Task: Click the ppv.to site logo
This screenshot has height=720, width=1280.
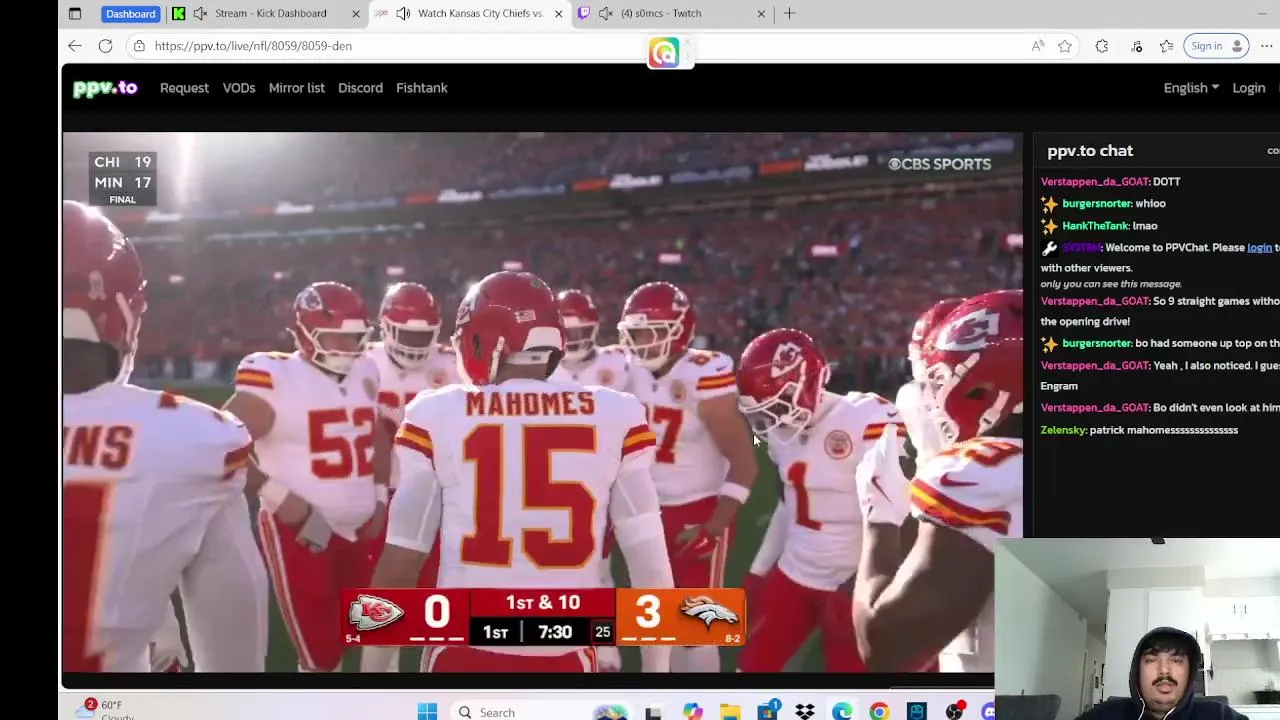Action: [105, 88]
